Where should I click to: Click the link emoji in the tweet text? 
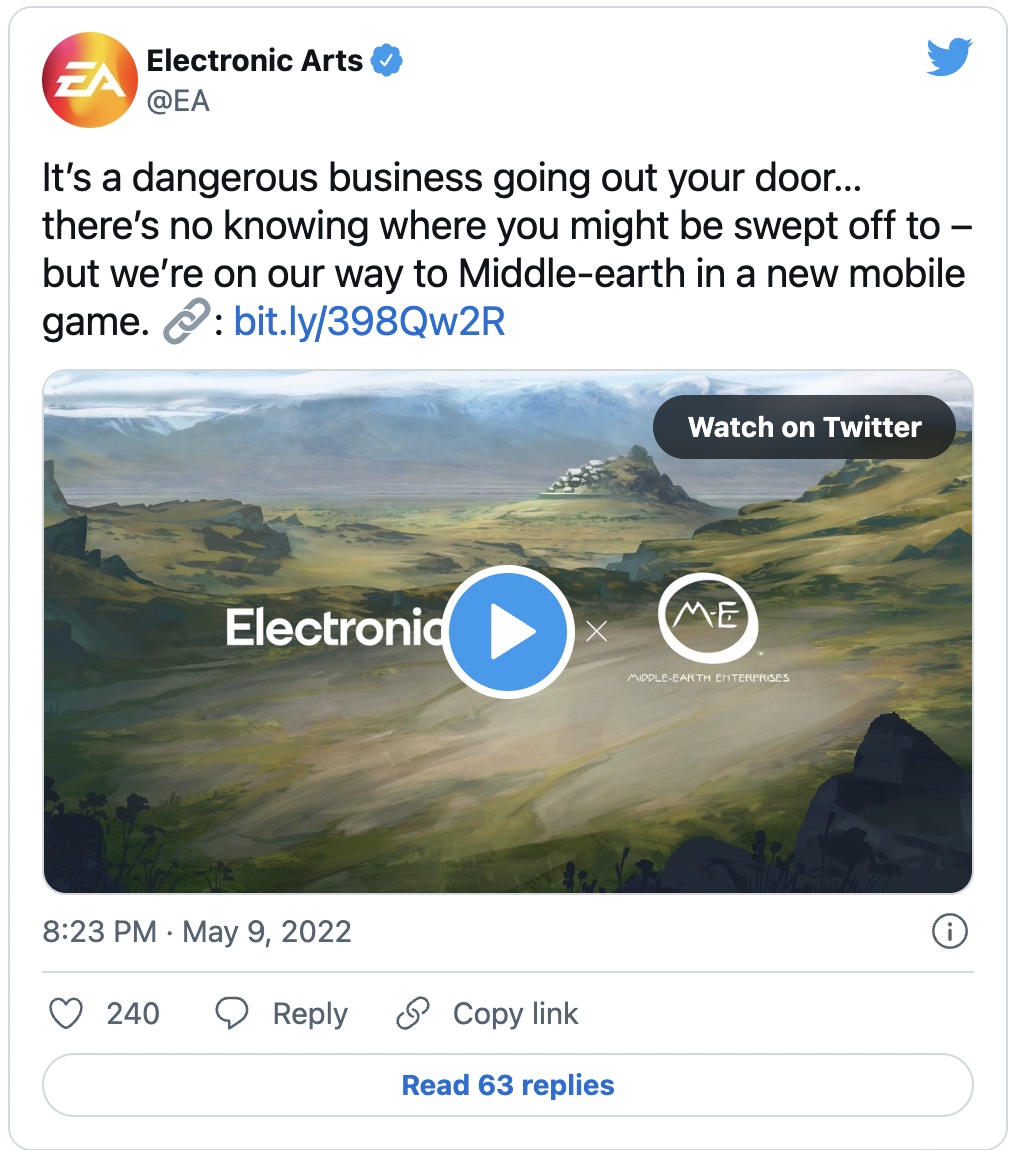186,323
